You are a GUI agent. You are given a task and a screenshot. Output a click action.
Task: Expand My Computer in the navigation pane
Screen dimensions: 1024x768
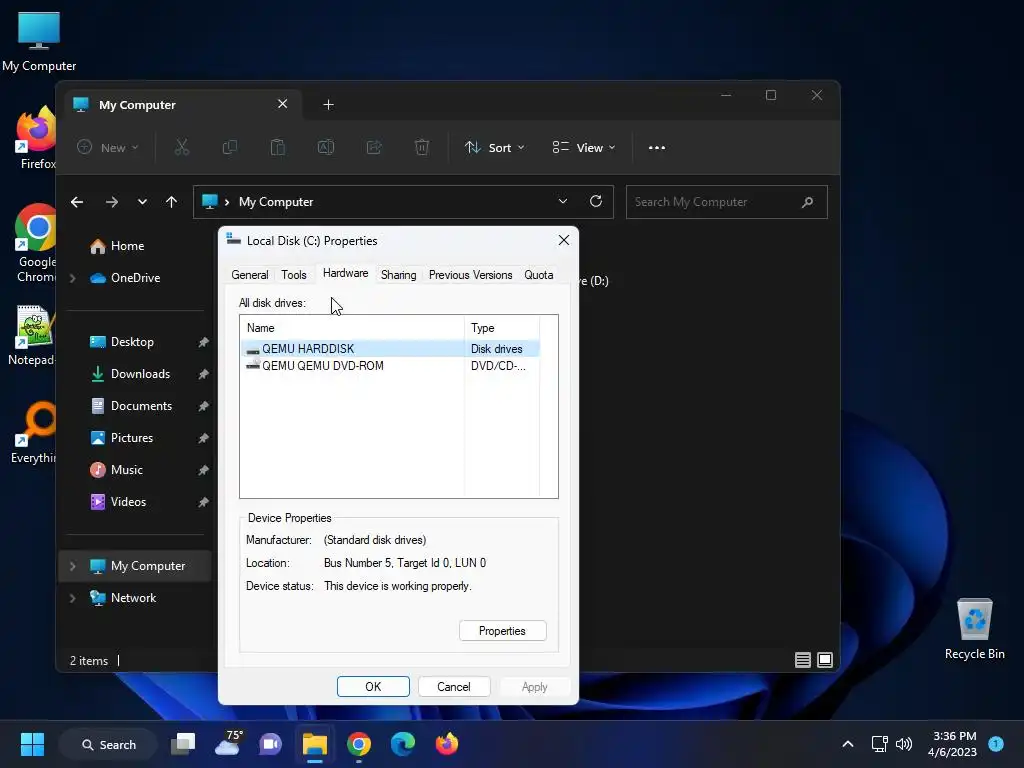coord(72,566)
